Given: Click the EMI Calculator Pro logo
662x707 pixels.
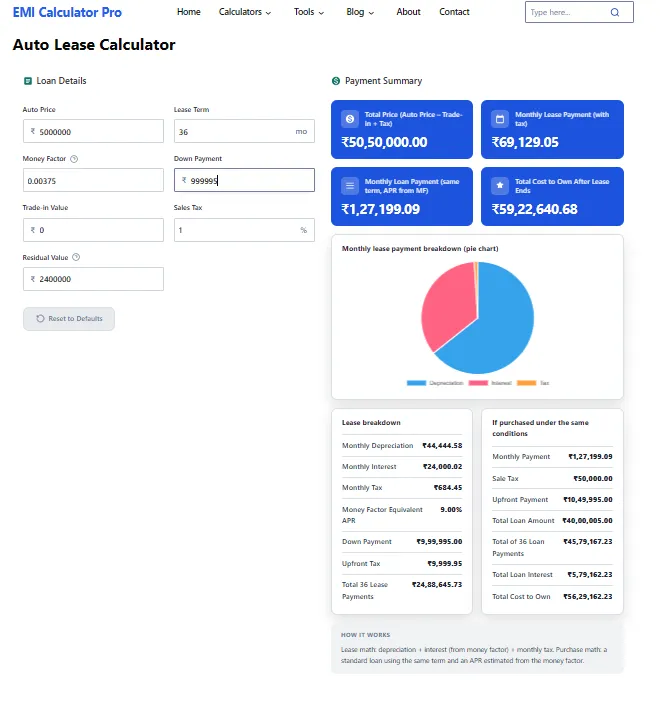Looking at the screenshot, I should coord(67,12).
